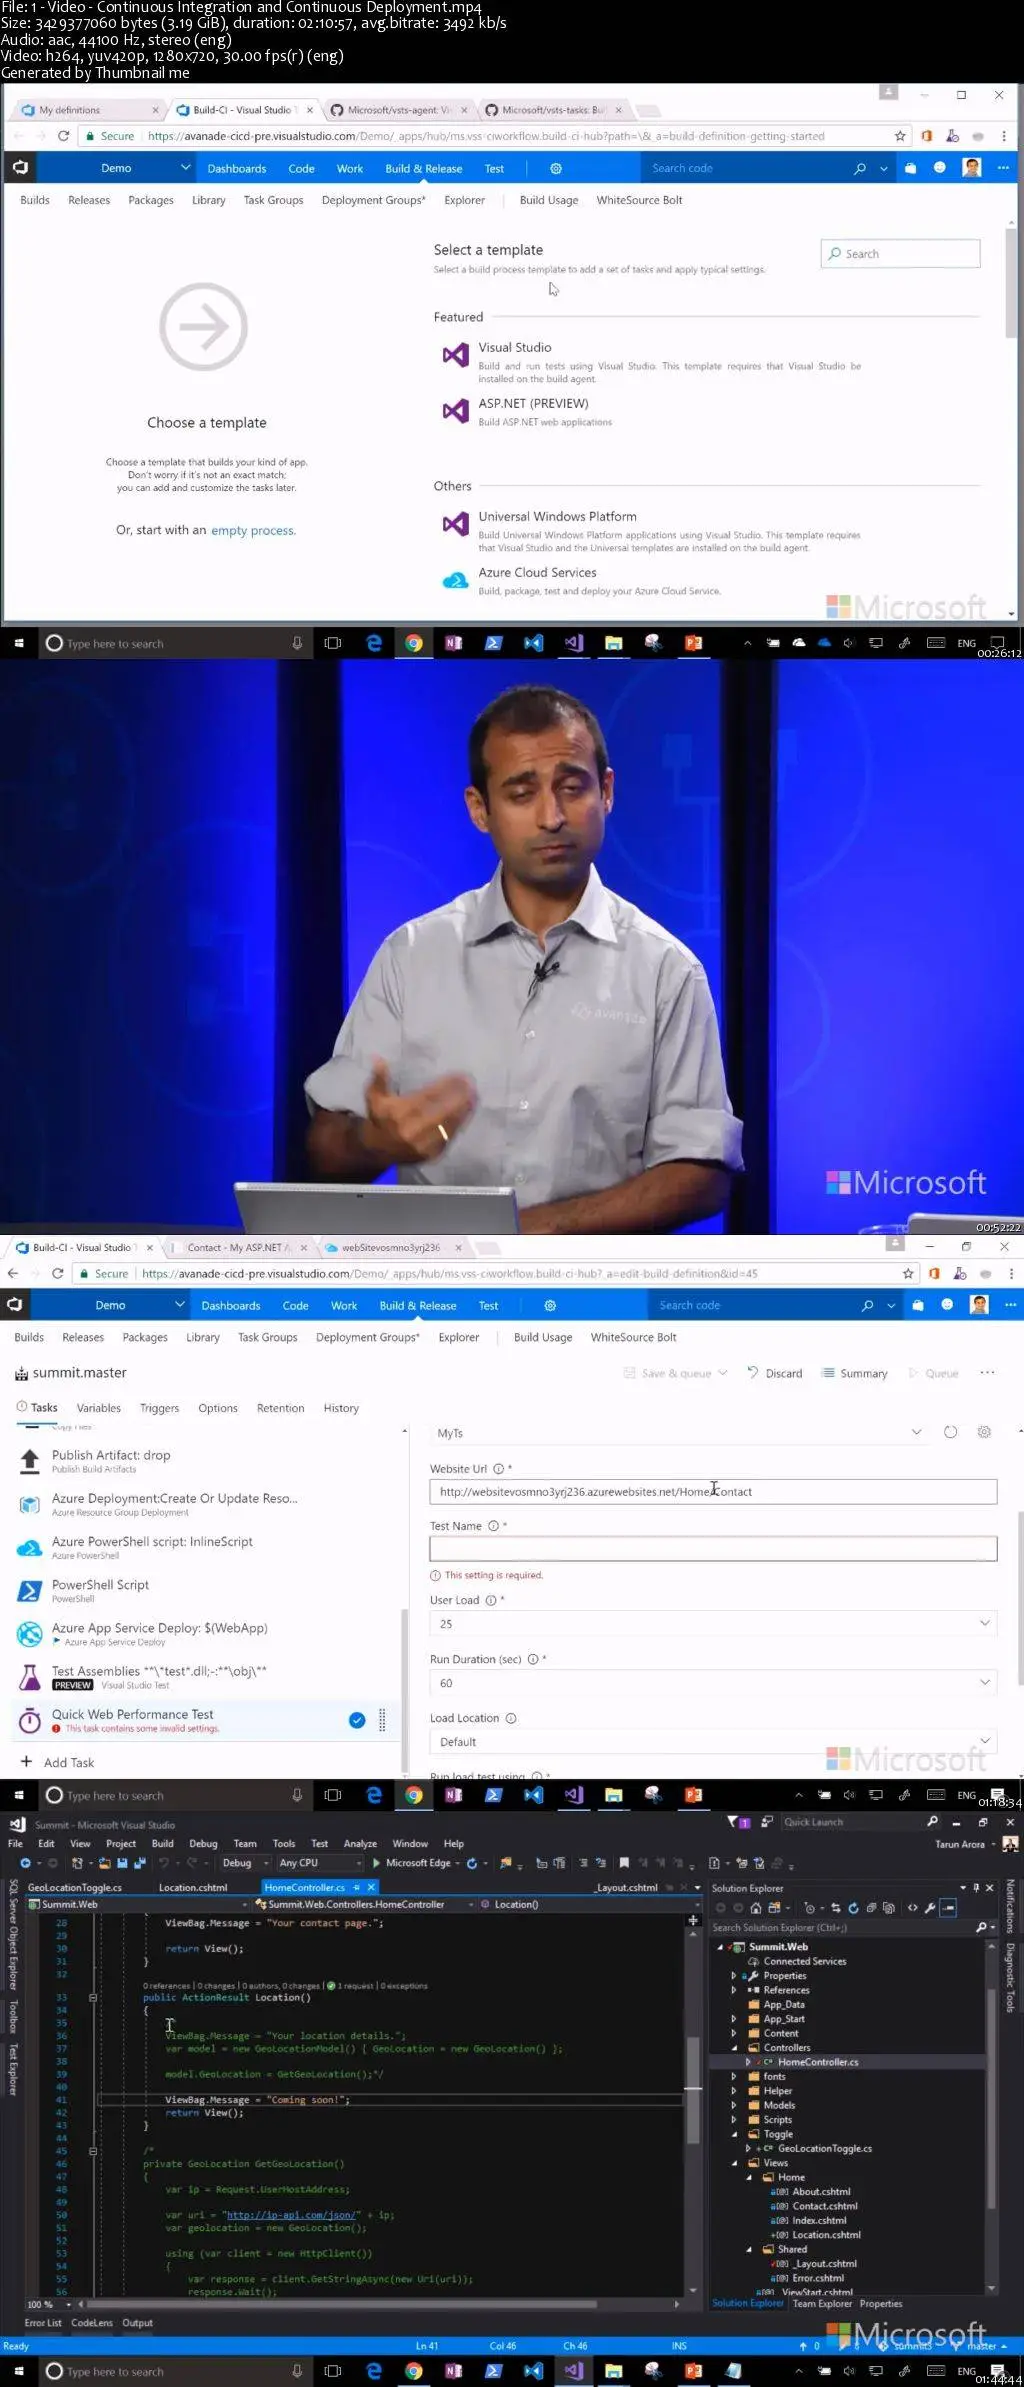Open the My definitions browser tab

point(90,110)
